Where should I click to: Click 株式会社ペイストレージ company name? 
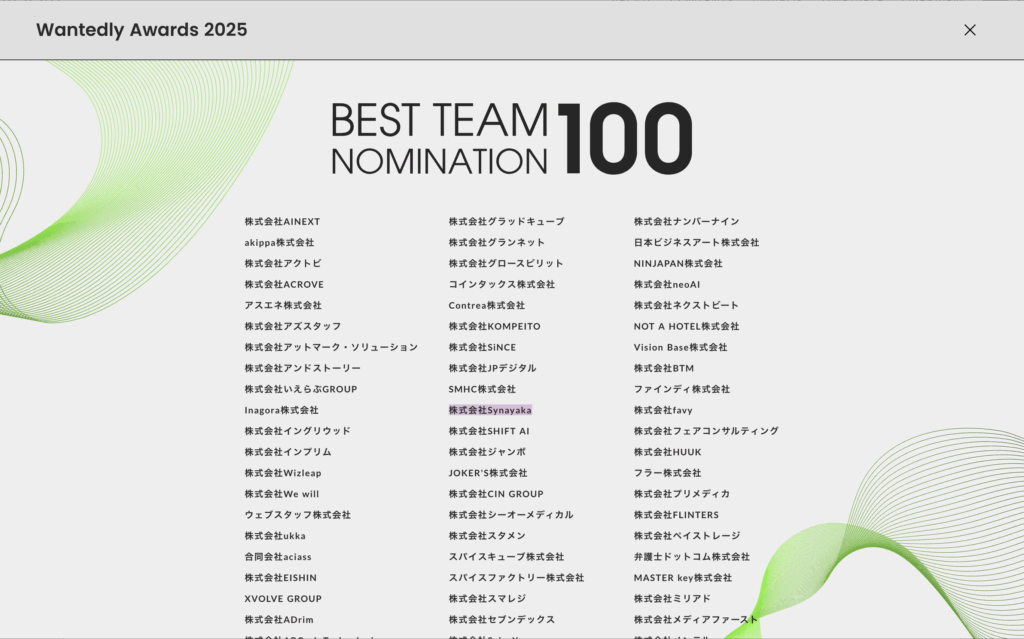click(x=687, y=535)
